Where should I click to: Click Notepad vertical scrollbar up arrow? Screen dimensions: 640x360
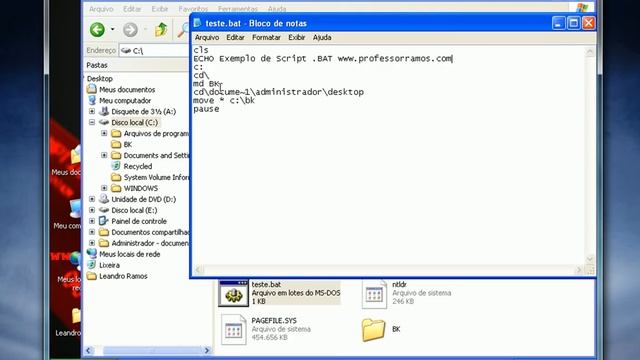[x=590, y=51]
